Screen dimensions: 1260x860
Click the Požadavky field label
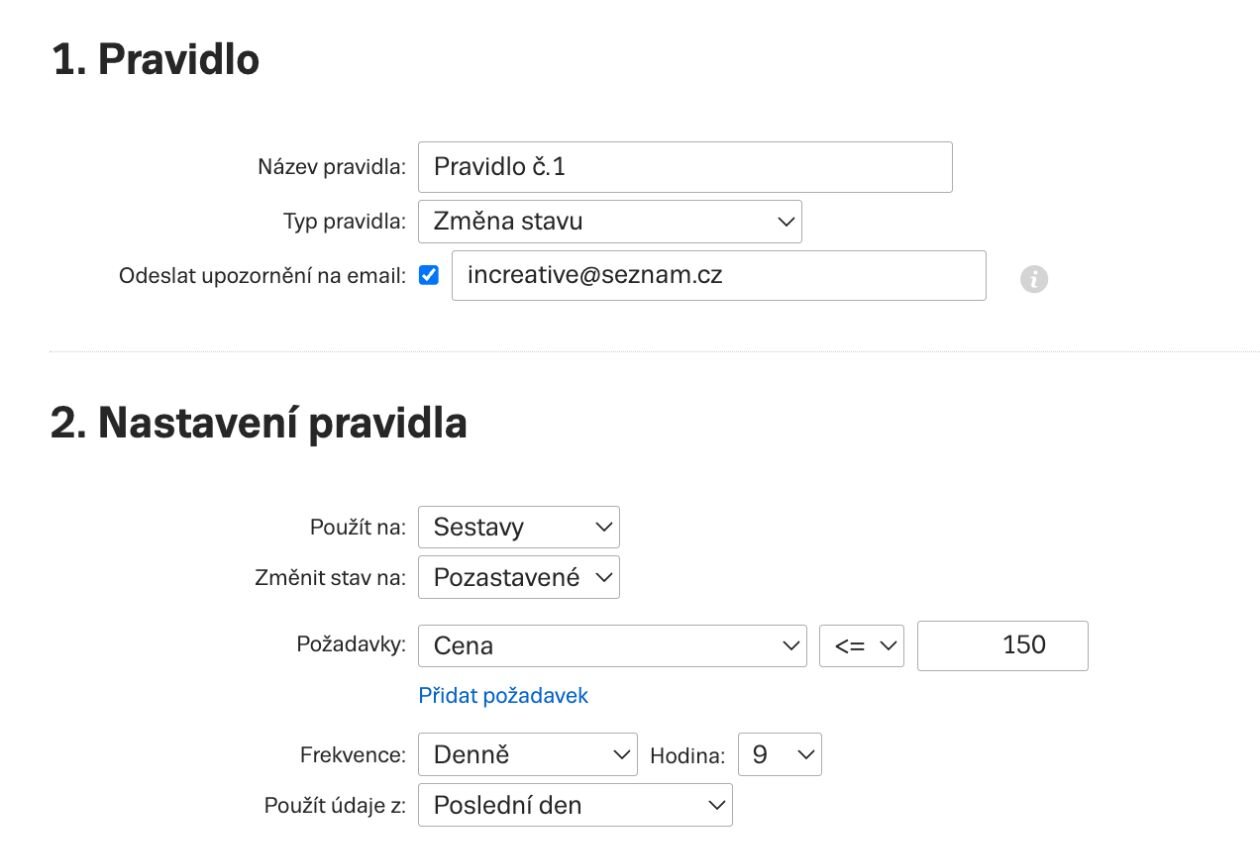pos(351,645)
